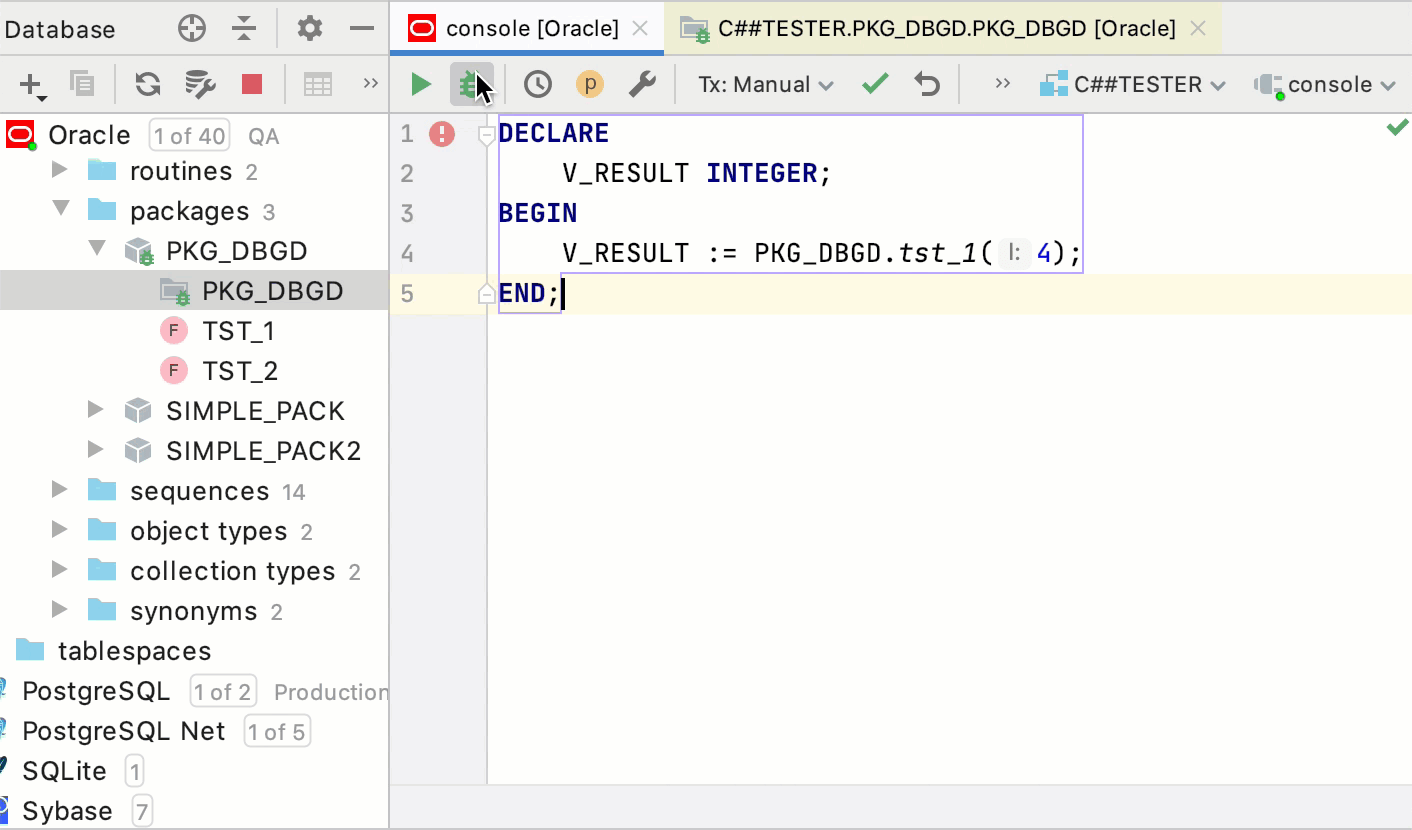Collapse the packages folder
The width and height of the screenshot is (1412, 830).
(x=61, y=211)
